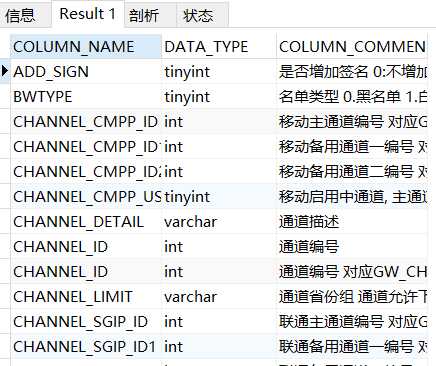Select the tinyint cell in the 移动启用中通道 row

pos(219,197)
